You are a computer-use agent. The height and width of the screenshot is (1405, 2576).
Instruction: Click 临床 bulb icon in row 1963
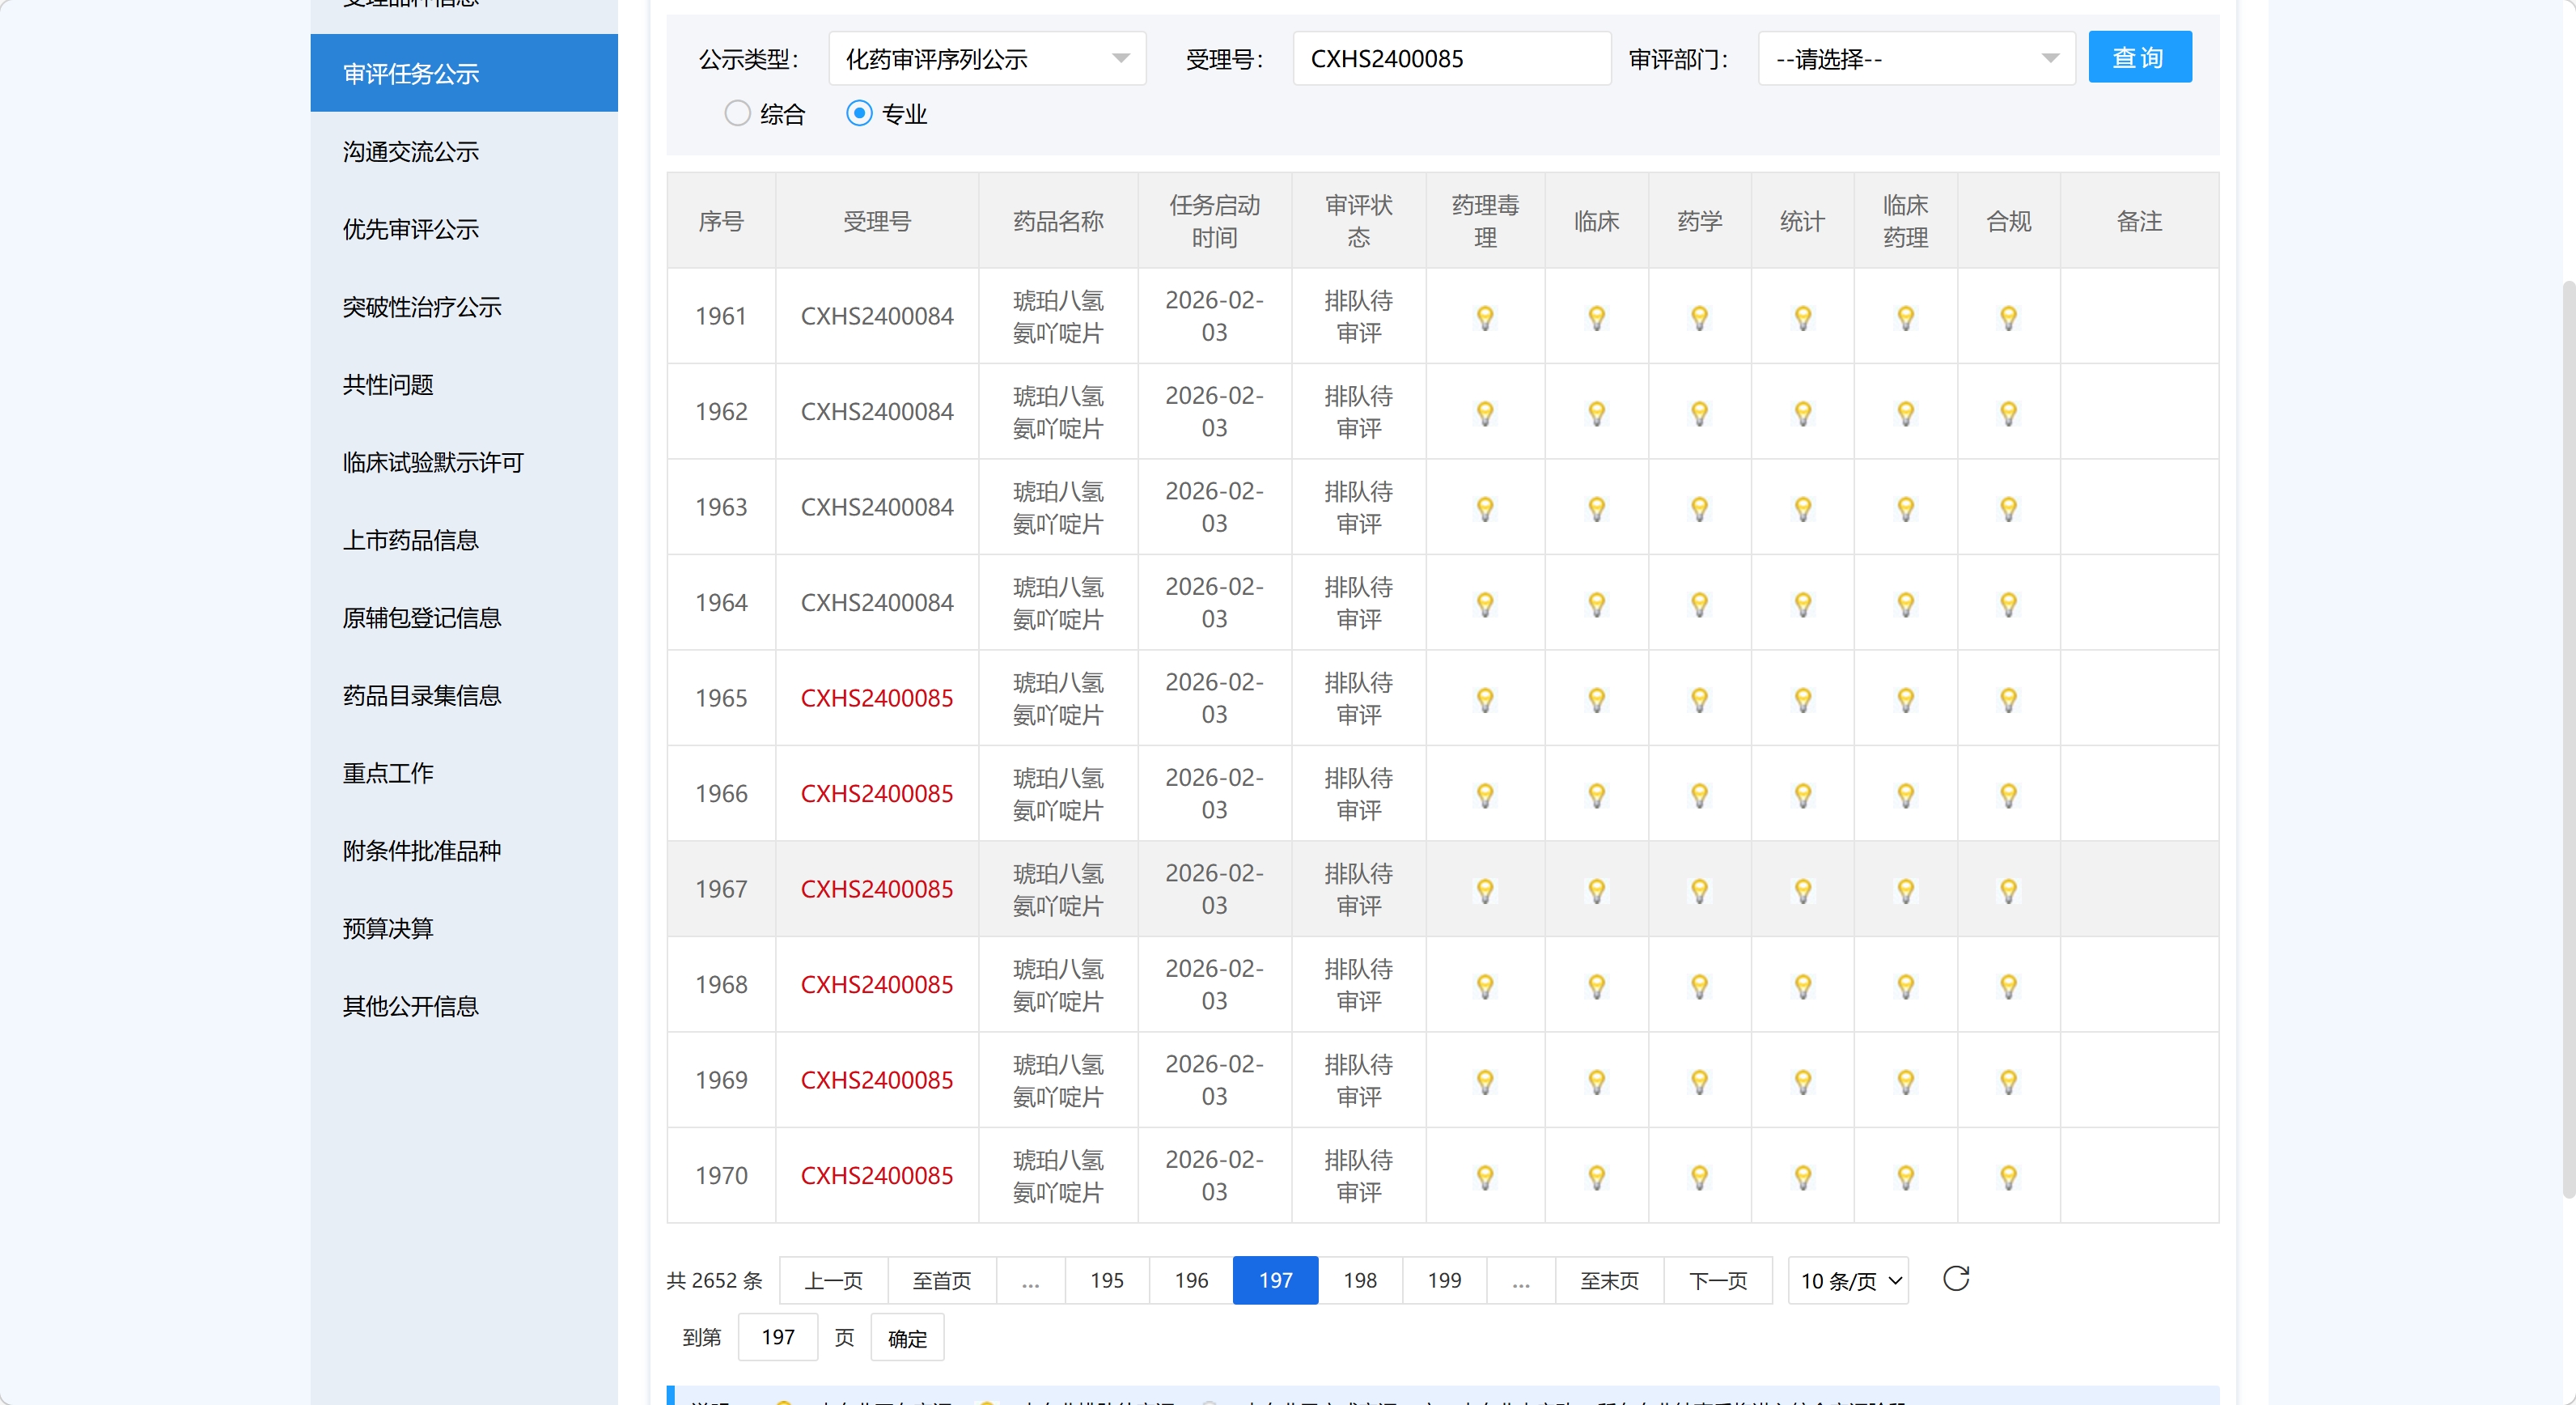coord(1596,508)
